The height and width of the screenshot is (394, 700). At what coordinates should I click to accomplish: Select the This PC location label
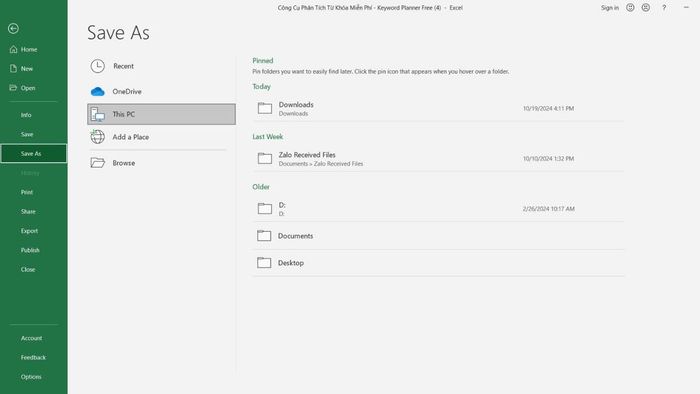(123, 114)
